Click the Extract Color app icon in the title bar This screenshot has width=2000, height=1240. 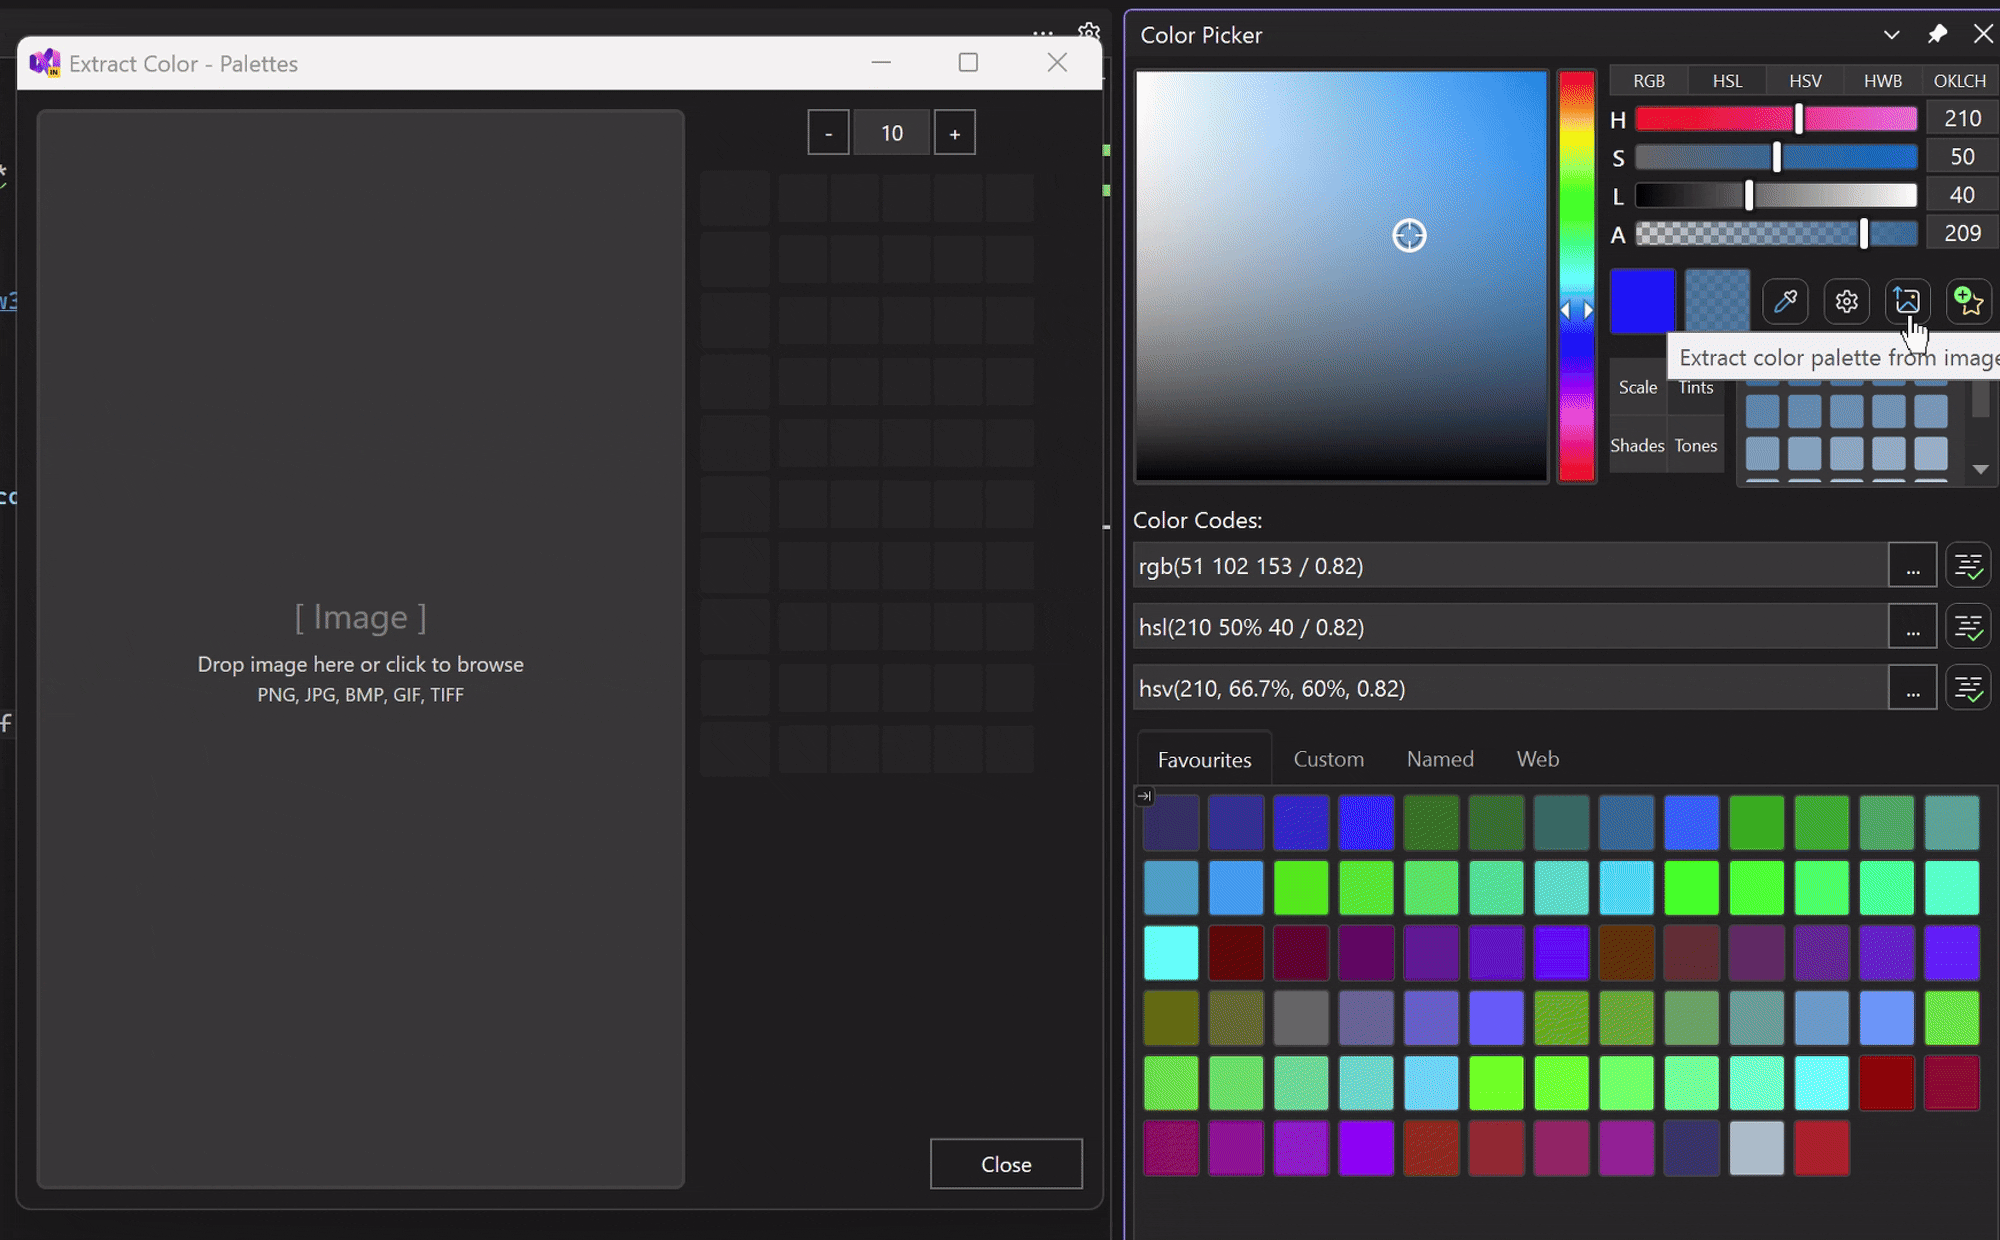pos(45,63)
